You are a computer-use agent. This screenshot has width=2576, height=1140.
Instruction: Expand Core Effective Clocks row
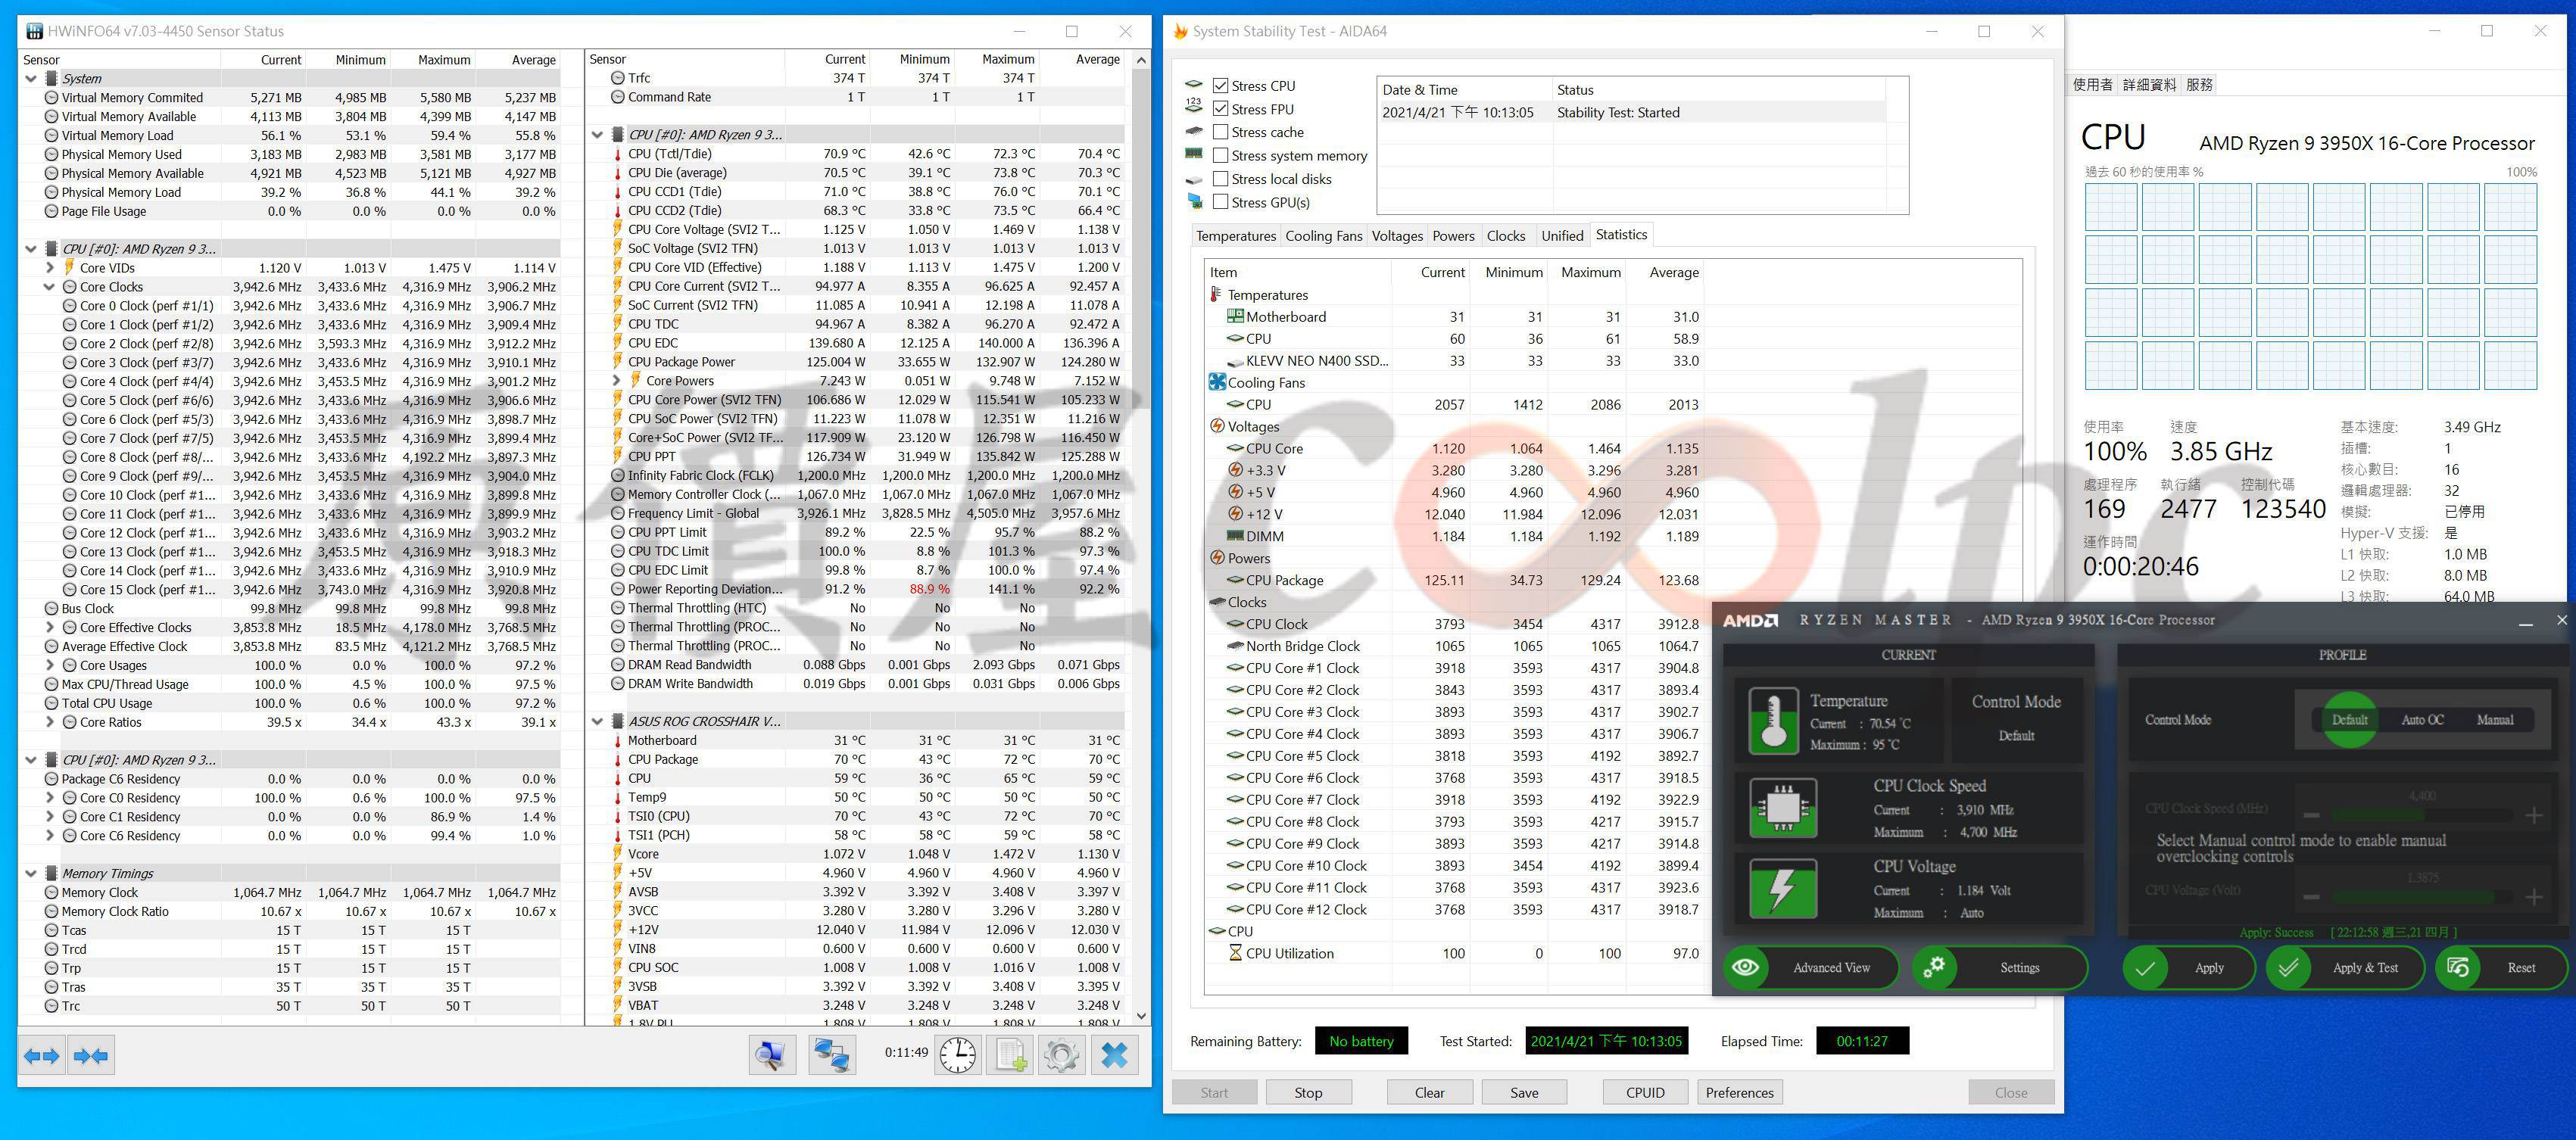coord(50,628)
